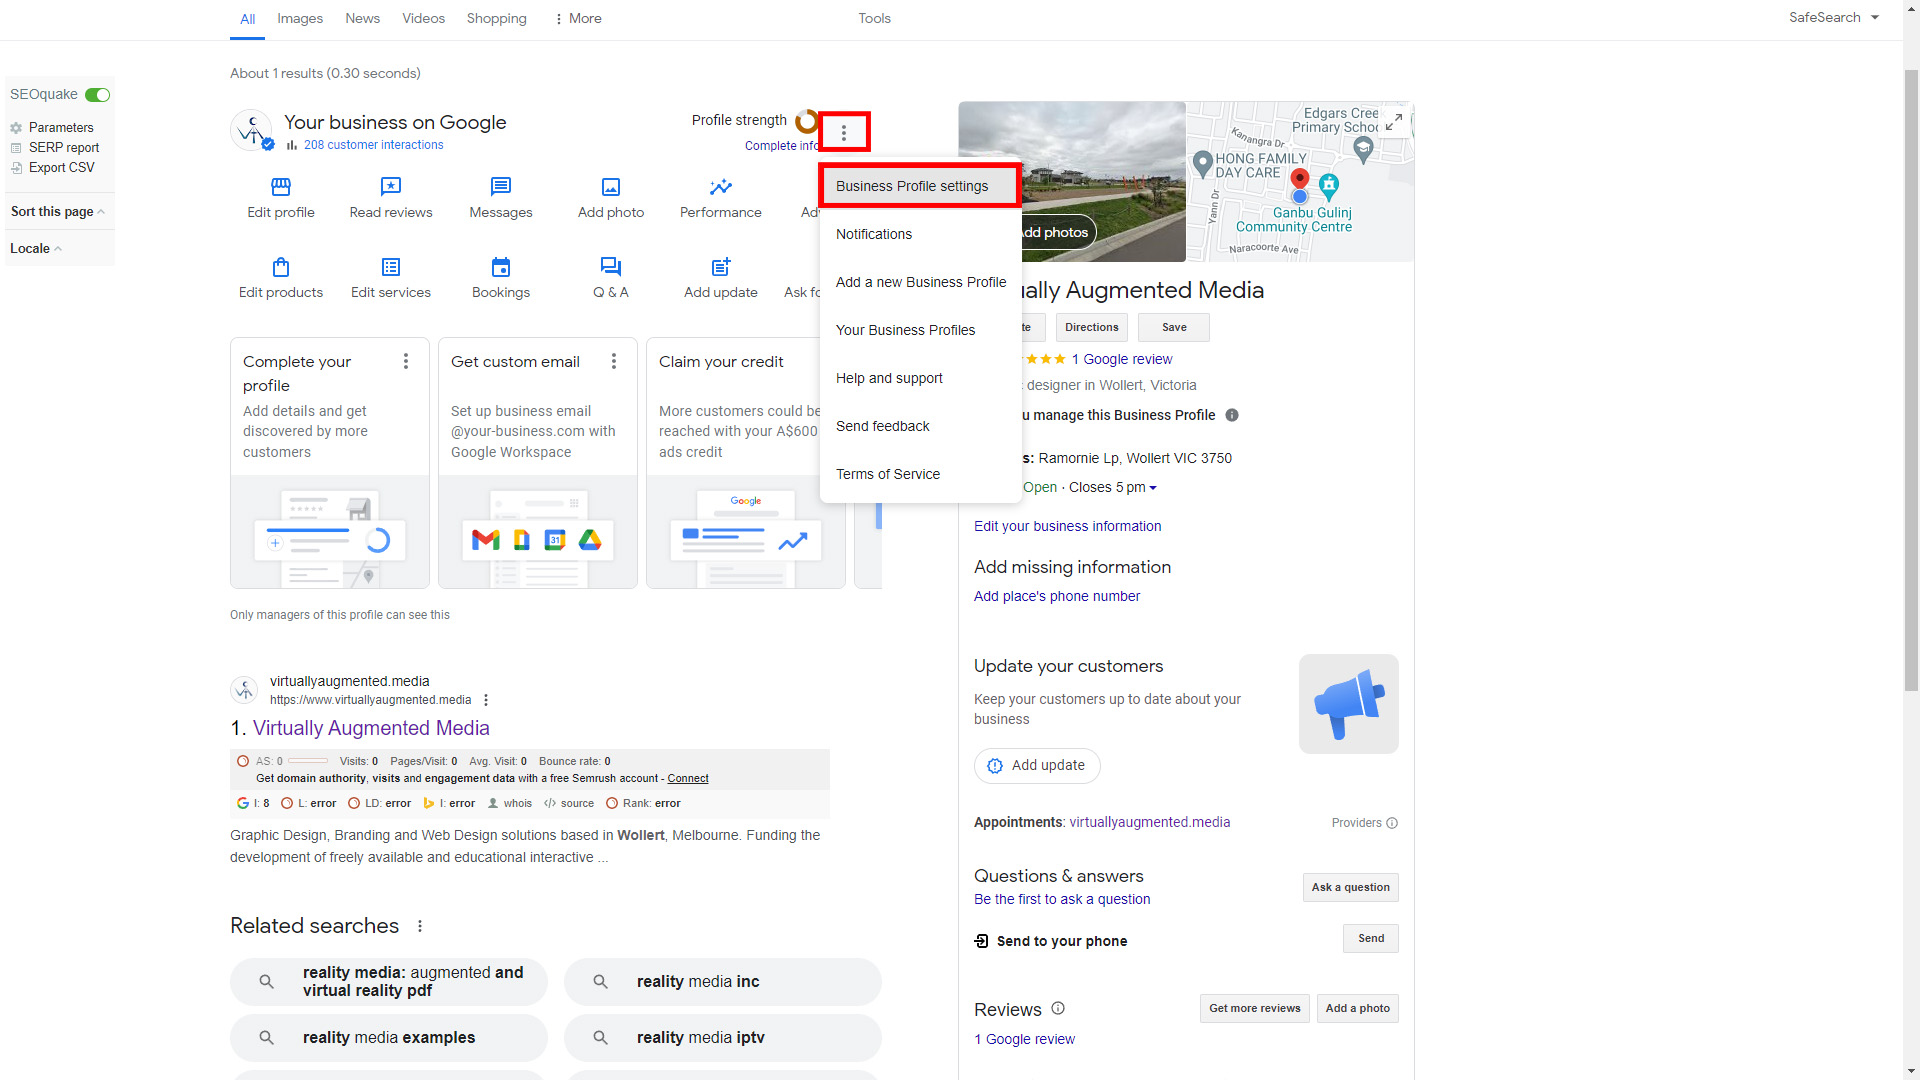Click the Profile strength progress ring
Viewport: 1920px width, 1080px height.
[x=806, y=121]
